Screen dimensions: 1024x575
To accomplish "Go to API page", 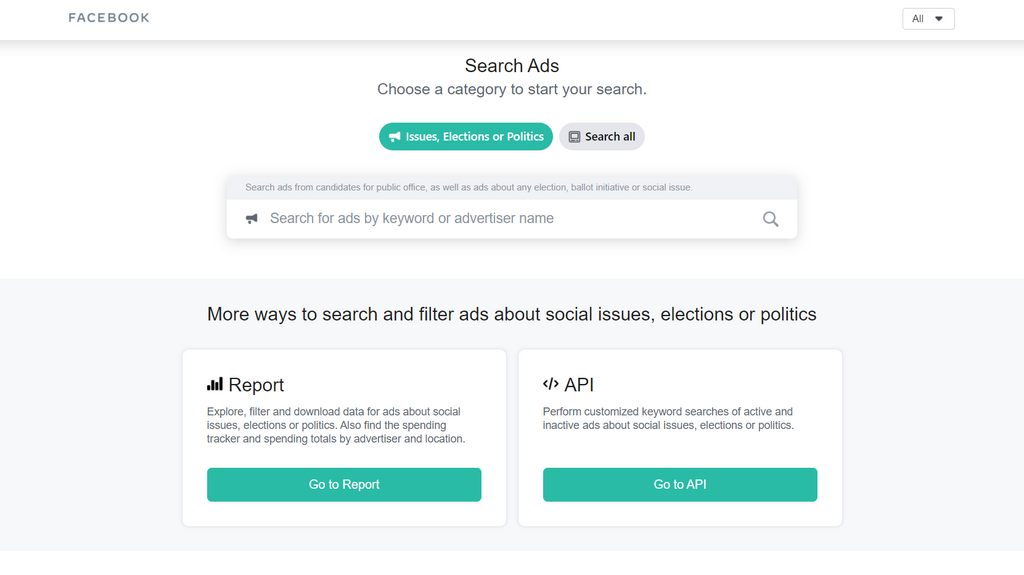I will pos(680,485).
